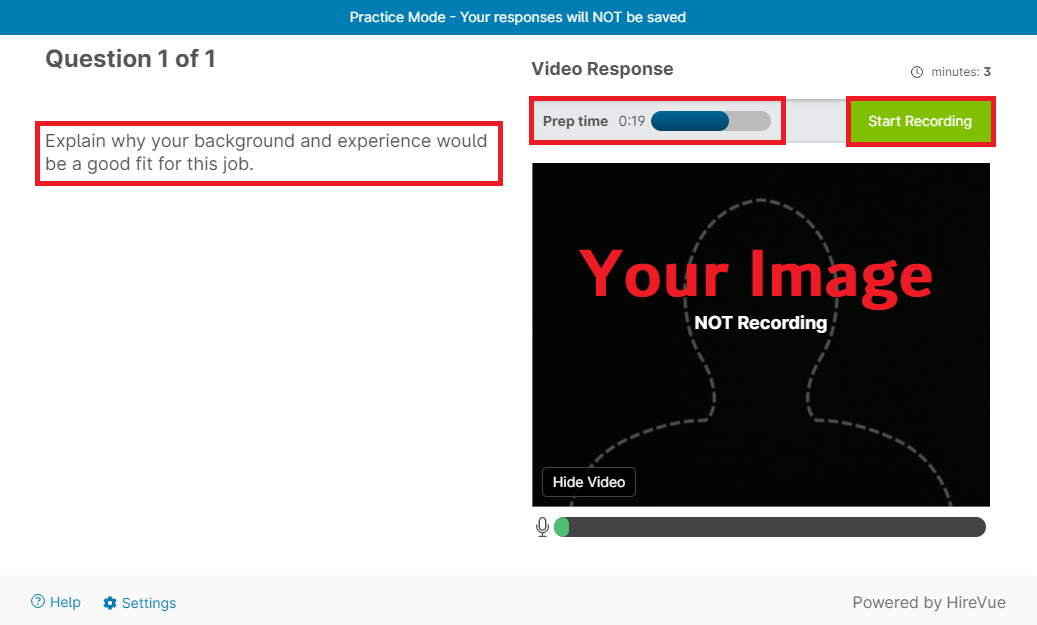Click the Settings gear icon
The image size is (1037, 625).
[x=110, y=603]
